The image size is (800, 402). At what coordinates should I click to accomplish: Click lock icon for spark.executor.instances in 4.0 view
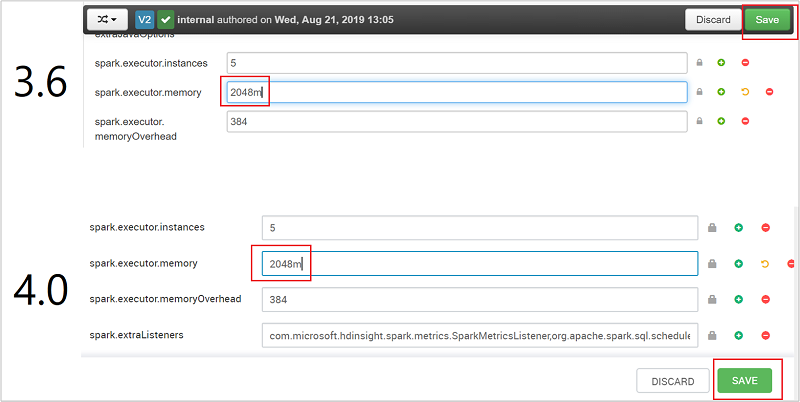point(712,228)
